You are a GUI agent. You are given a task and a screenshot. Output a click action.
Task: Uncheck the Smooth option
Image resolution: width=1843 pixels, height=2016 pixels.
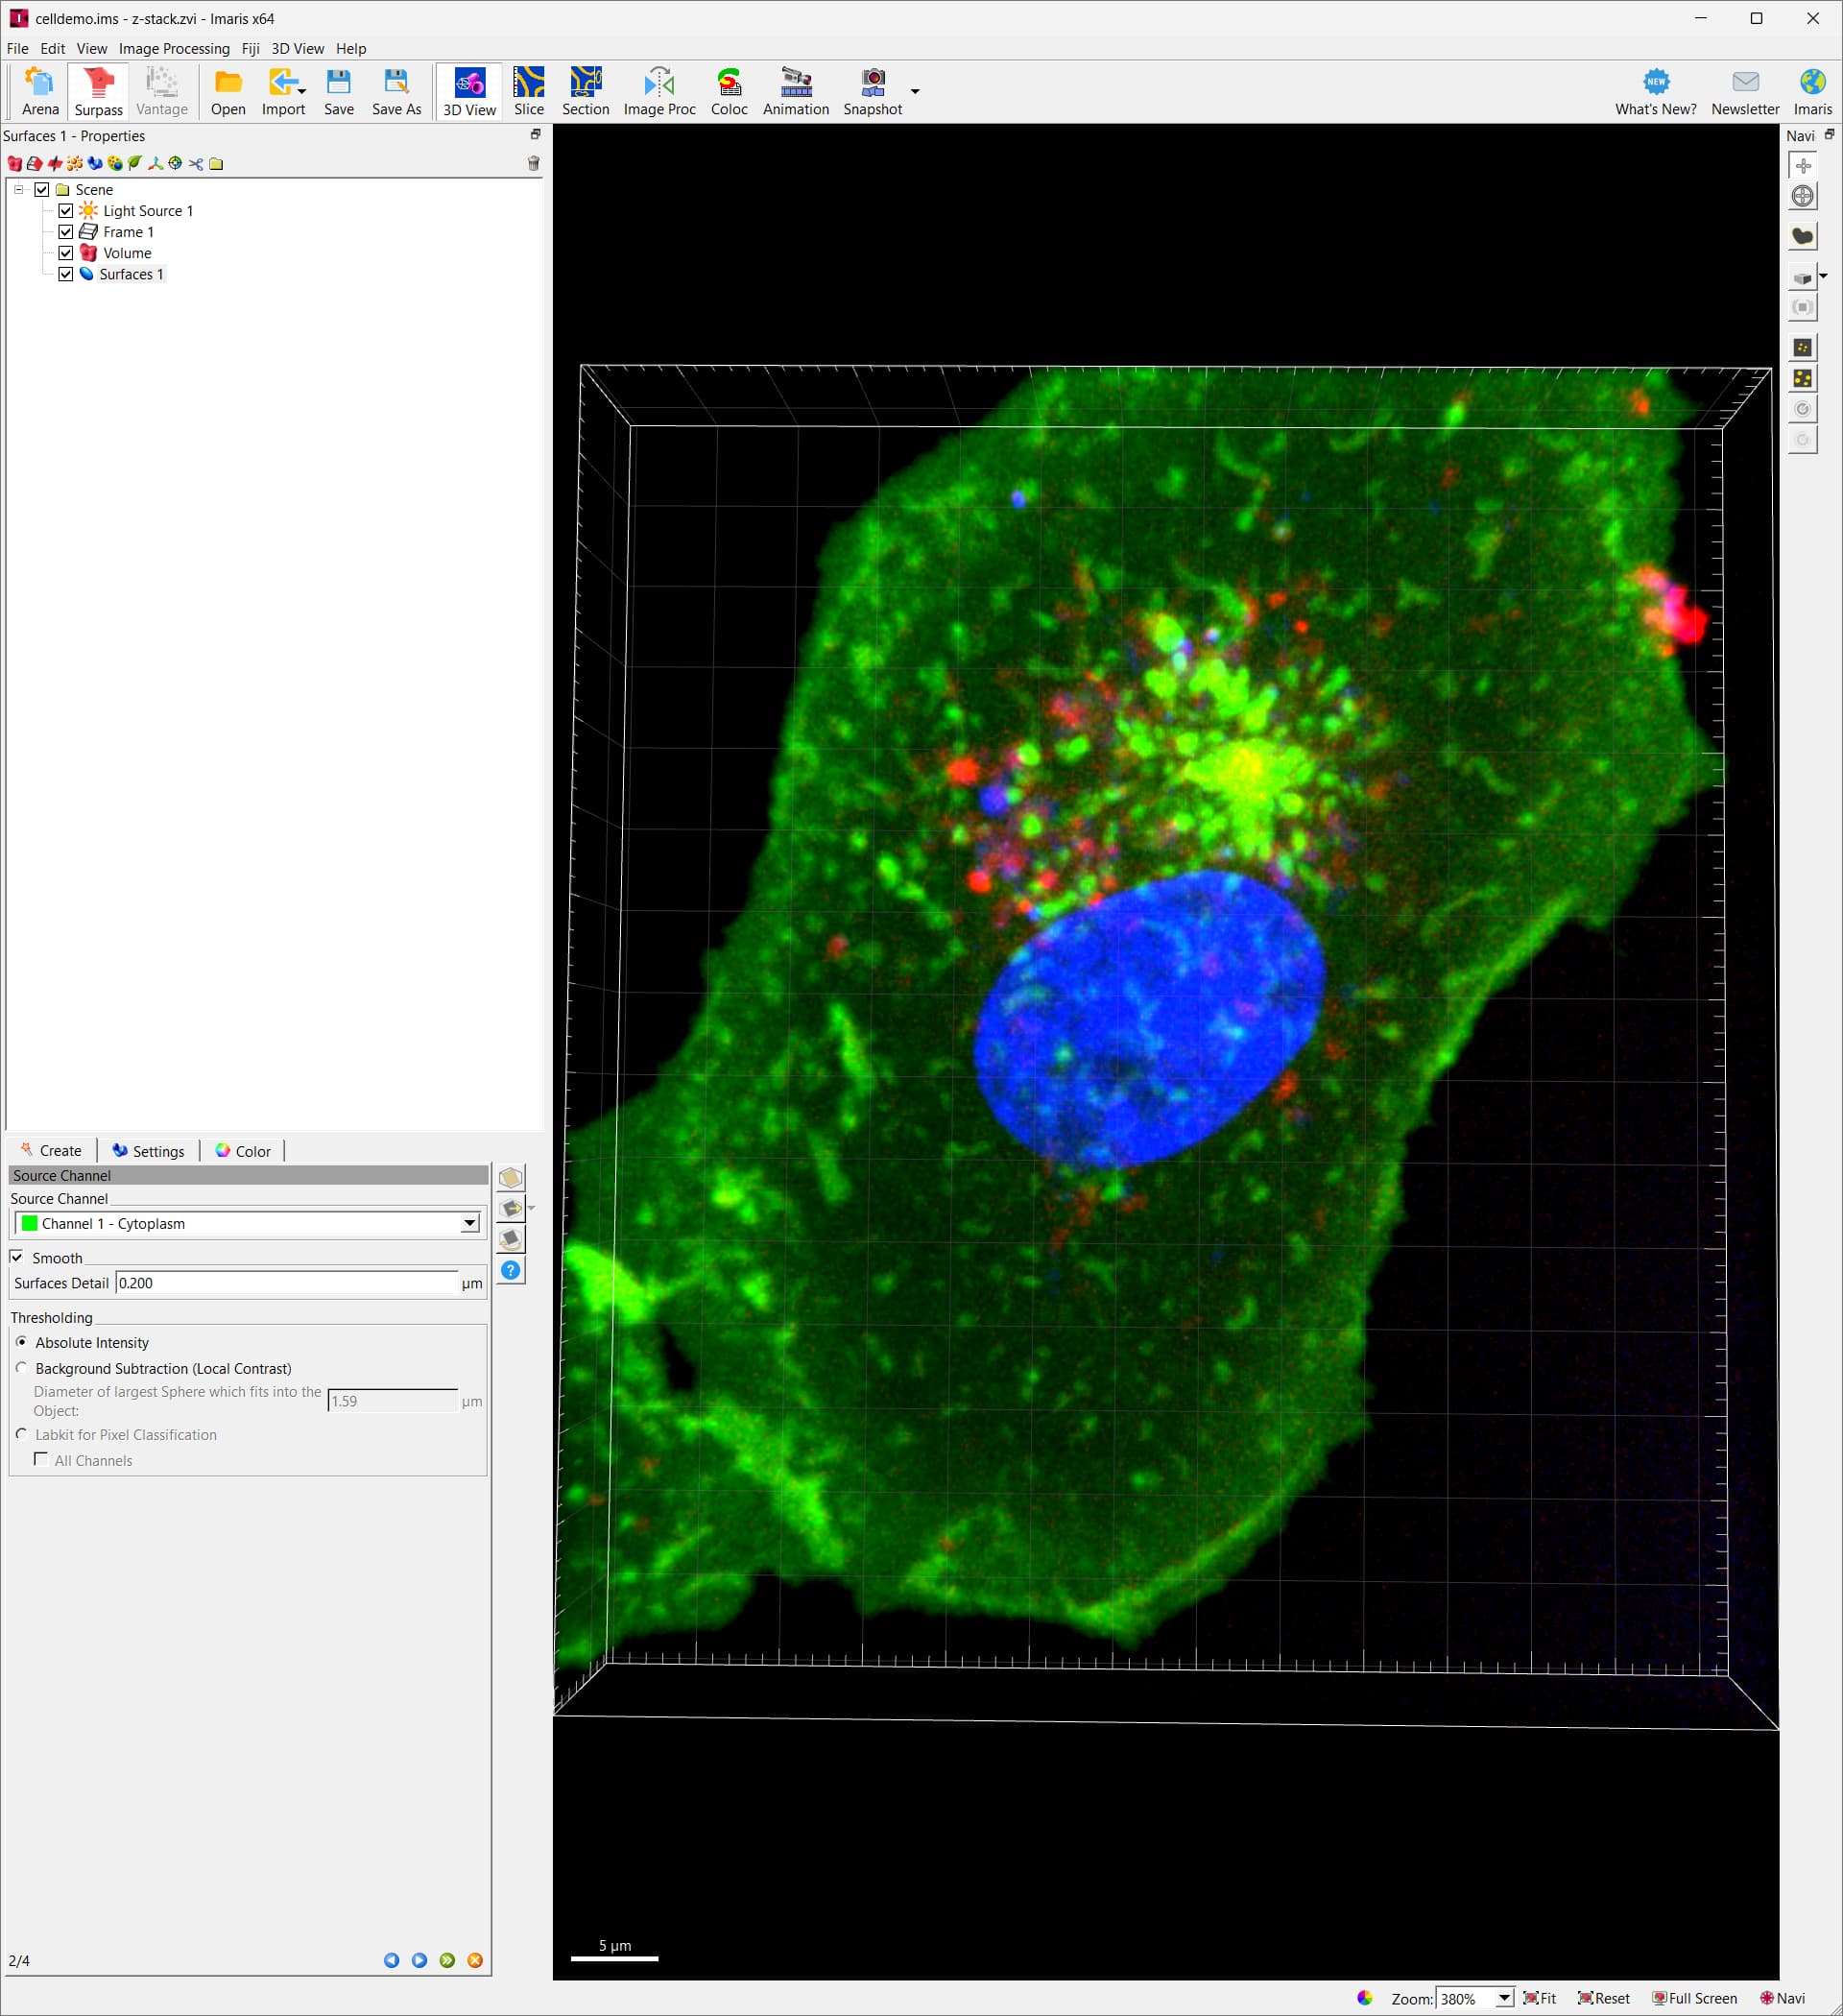point(17,1256)
